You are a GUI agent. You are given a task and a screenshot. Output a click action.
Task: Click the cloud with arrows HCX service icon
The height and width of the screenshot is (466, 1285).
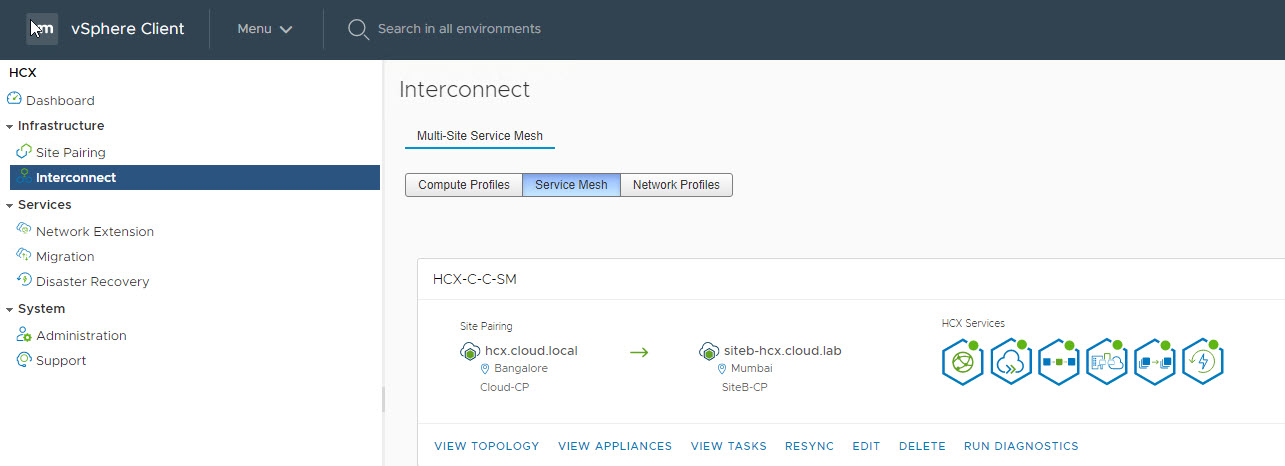click(x=1011, y=362)
